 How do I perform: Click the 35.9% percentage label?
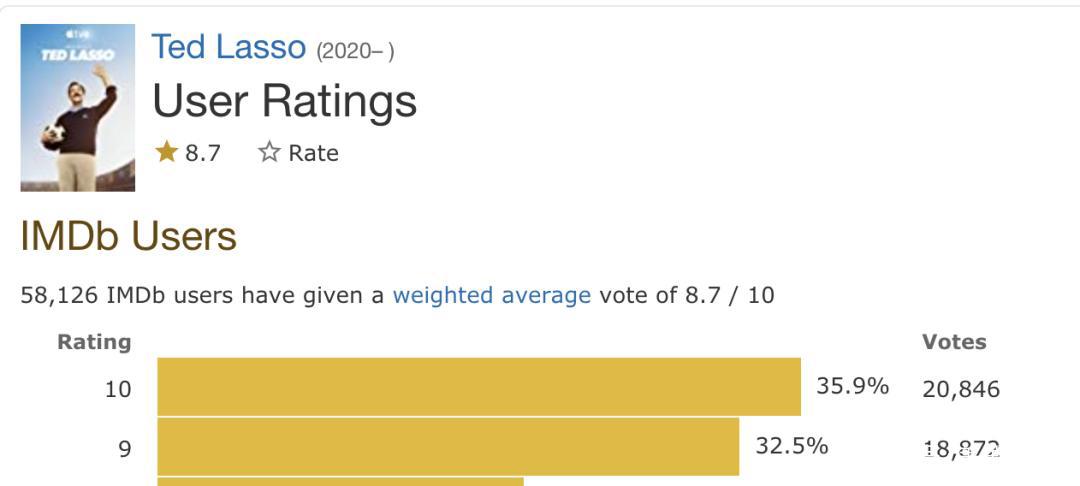coord(852,386)
